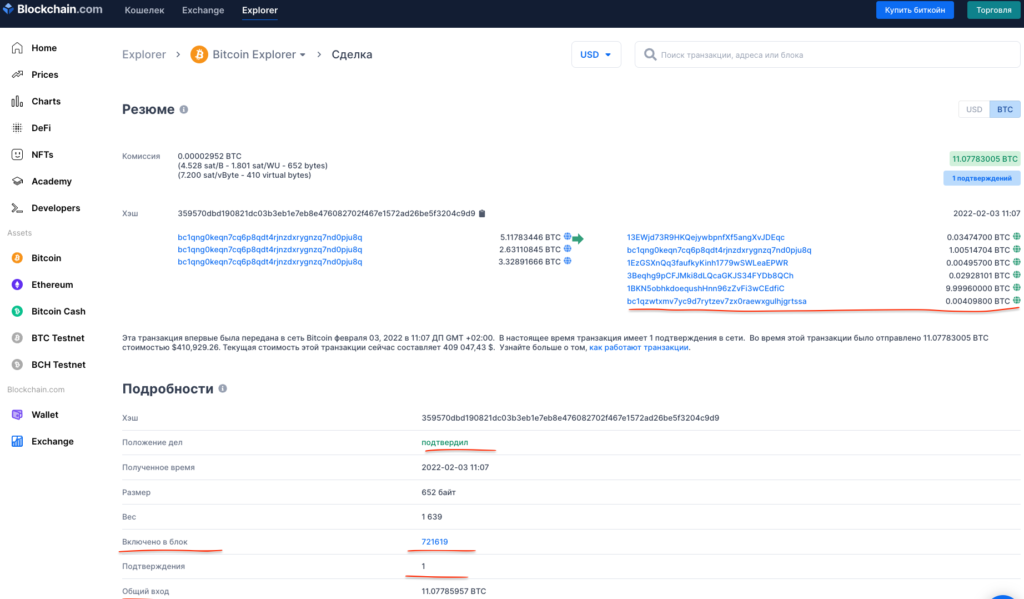1024x599 pixels.
Task: Click the commission value 0.00002952 BTC
Action: tap(209, 156)
